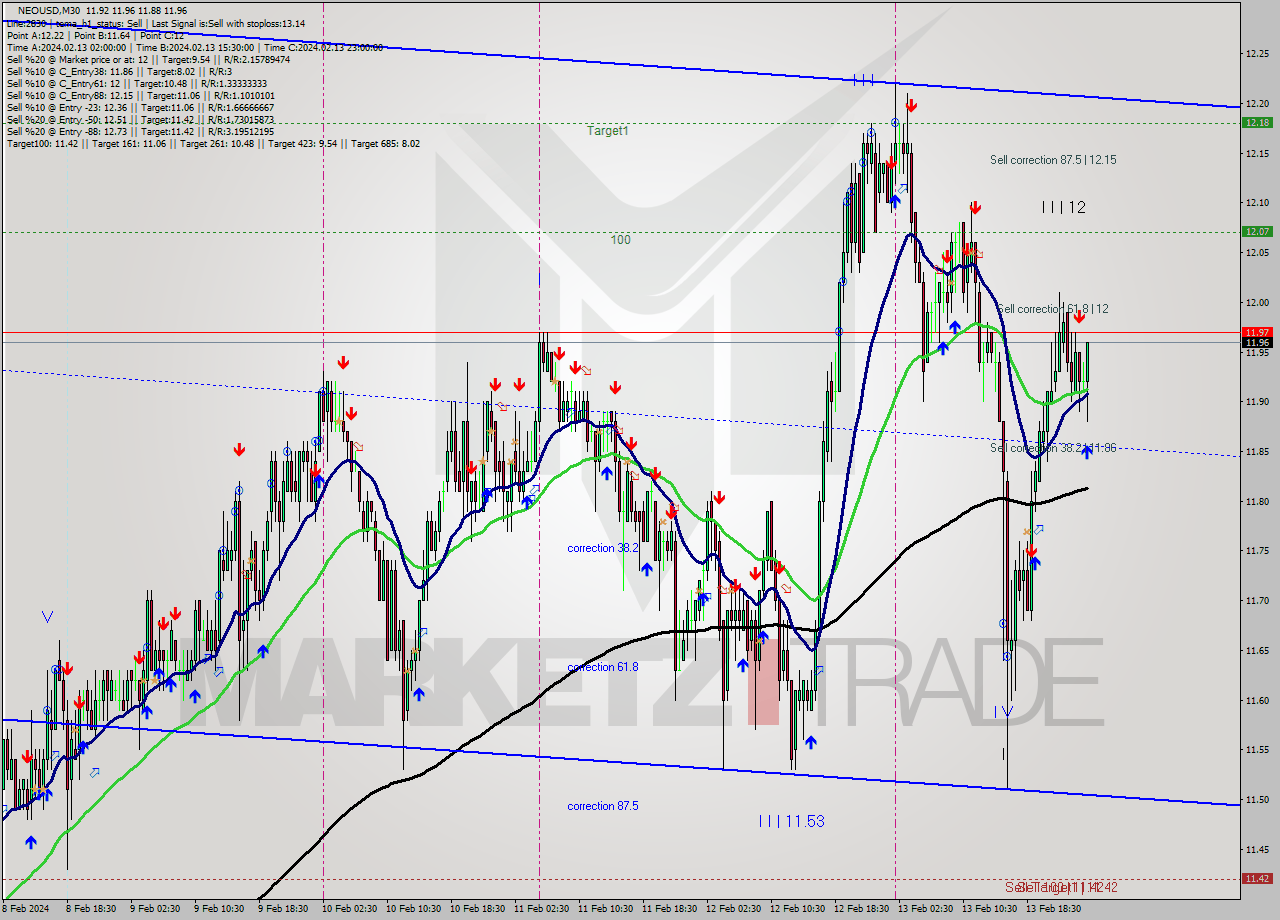Click the green 12.18 price tag
Screen dimensions: 1280x920
(1257, 122)
